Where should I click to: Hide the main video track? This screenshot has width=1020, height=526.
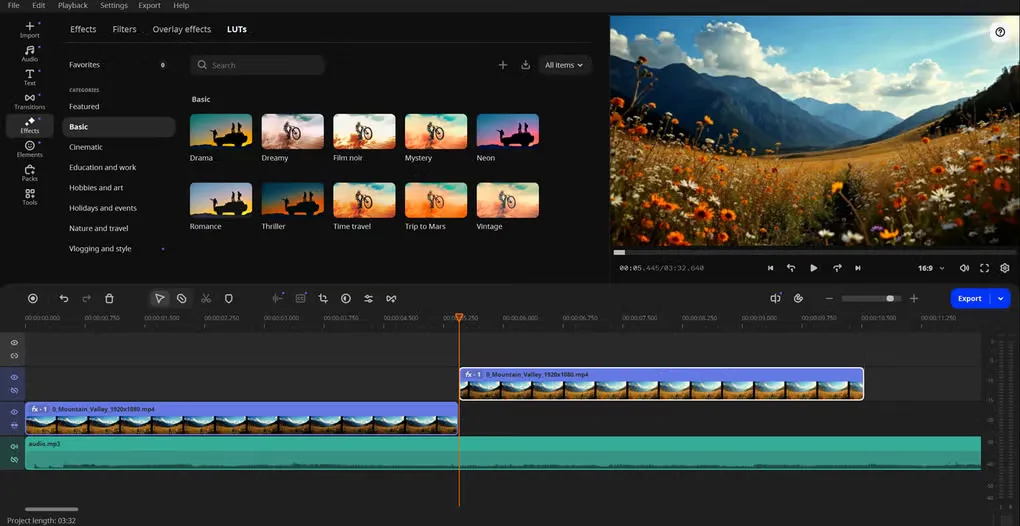click(x=14, y=412)
